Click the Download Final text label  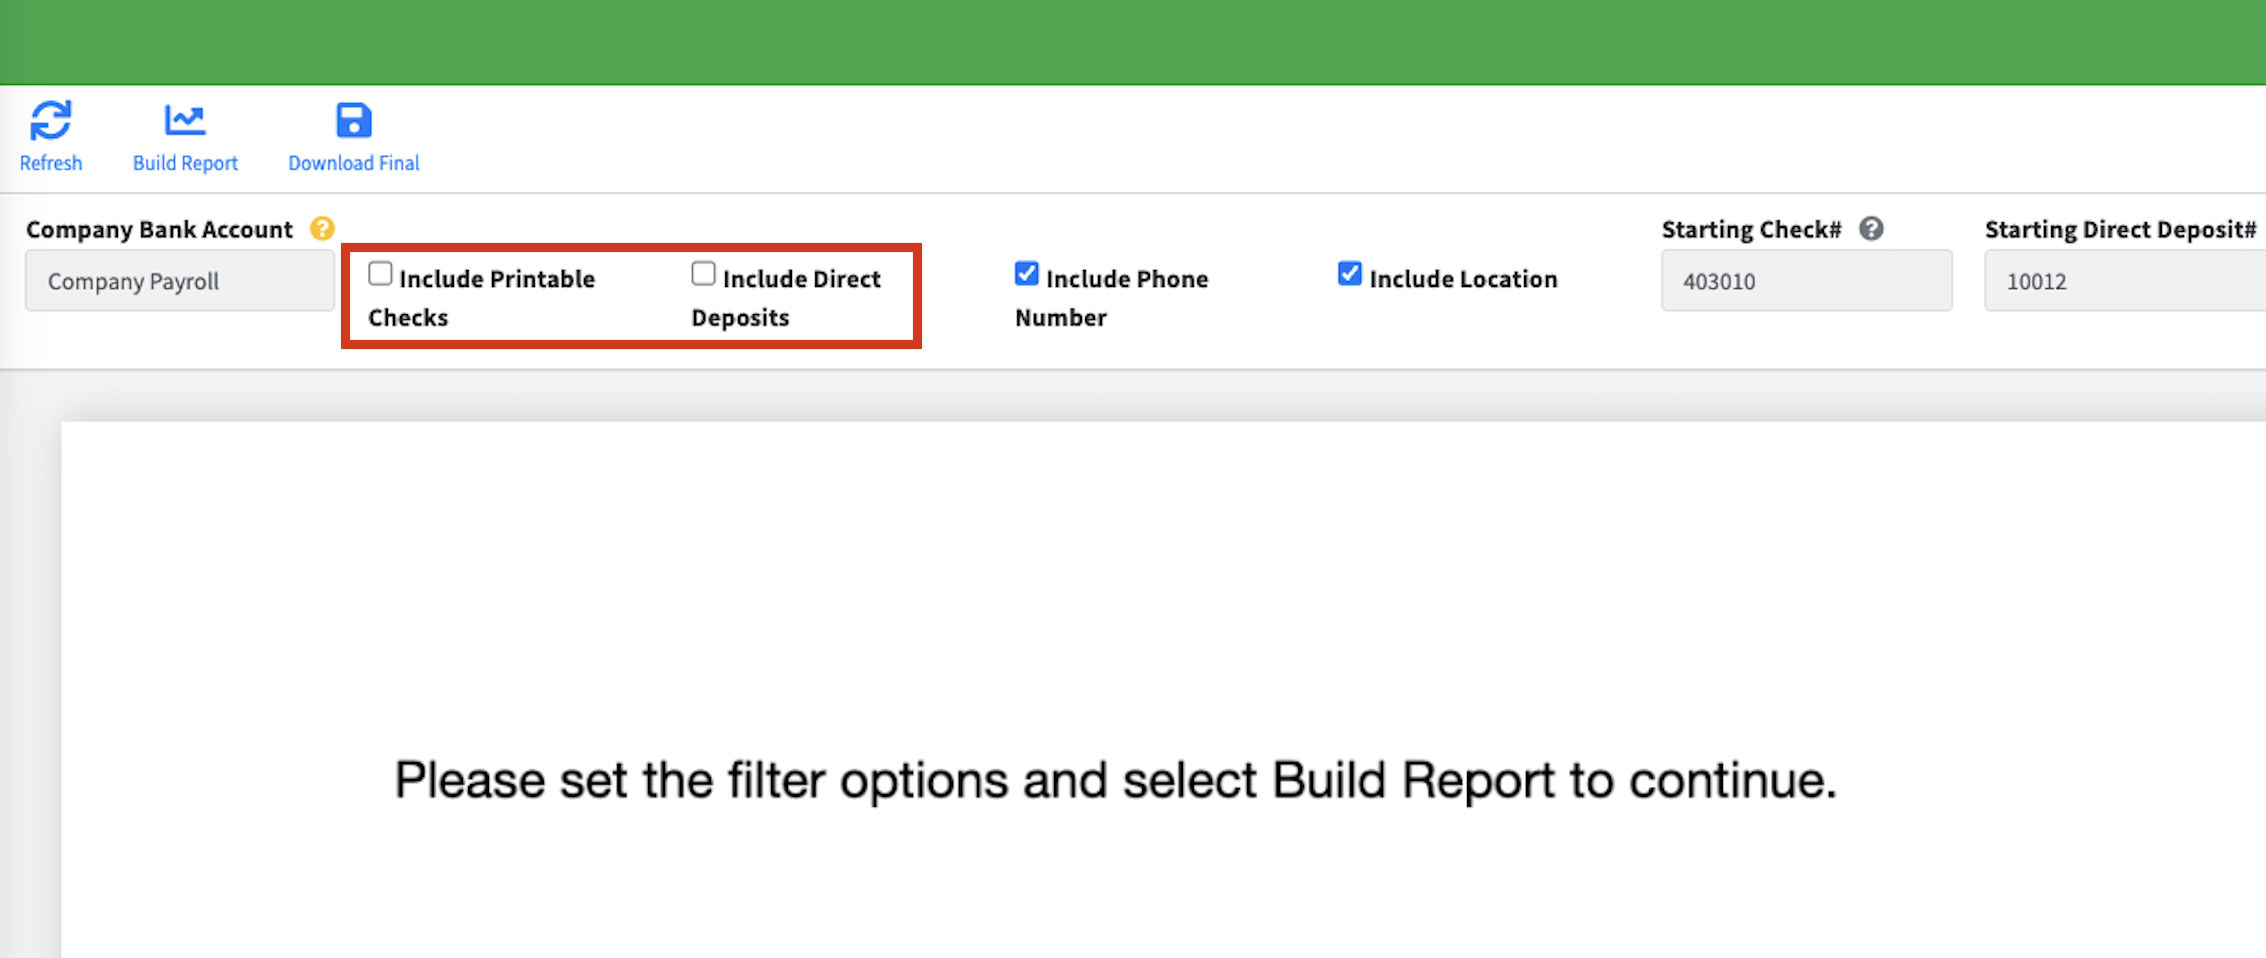click(x=353, y=163)
